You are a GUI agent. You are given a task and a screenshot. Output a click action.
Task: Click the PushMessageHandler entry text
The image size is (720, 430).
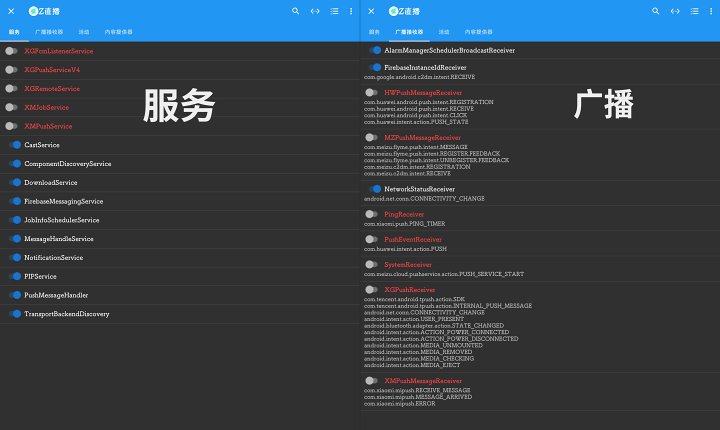(x=56, y=295)
